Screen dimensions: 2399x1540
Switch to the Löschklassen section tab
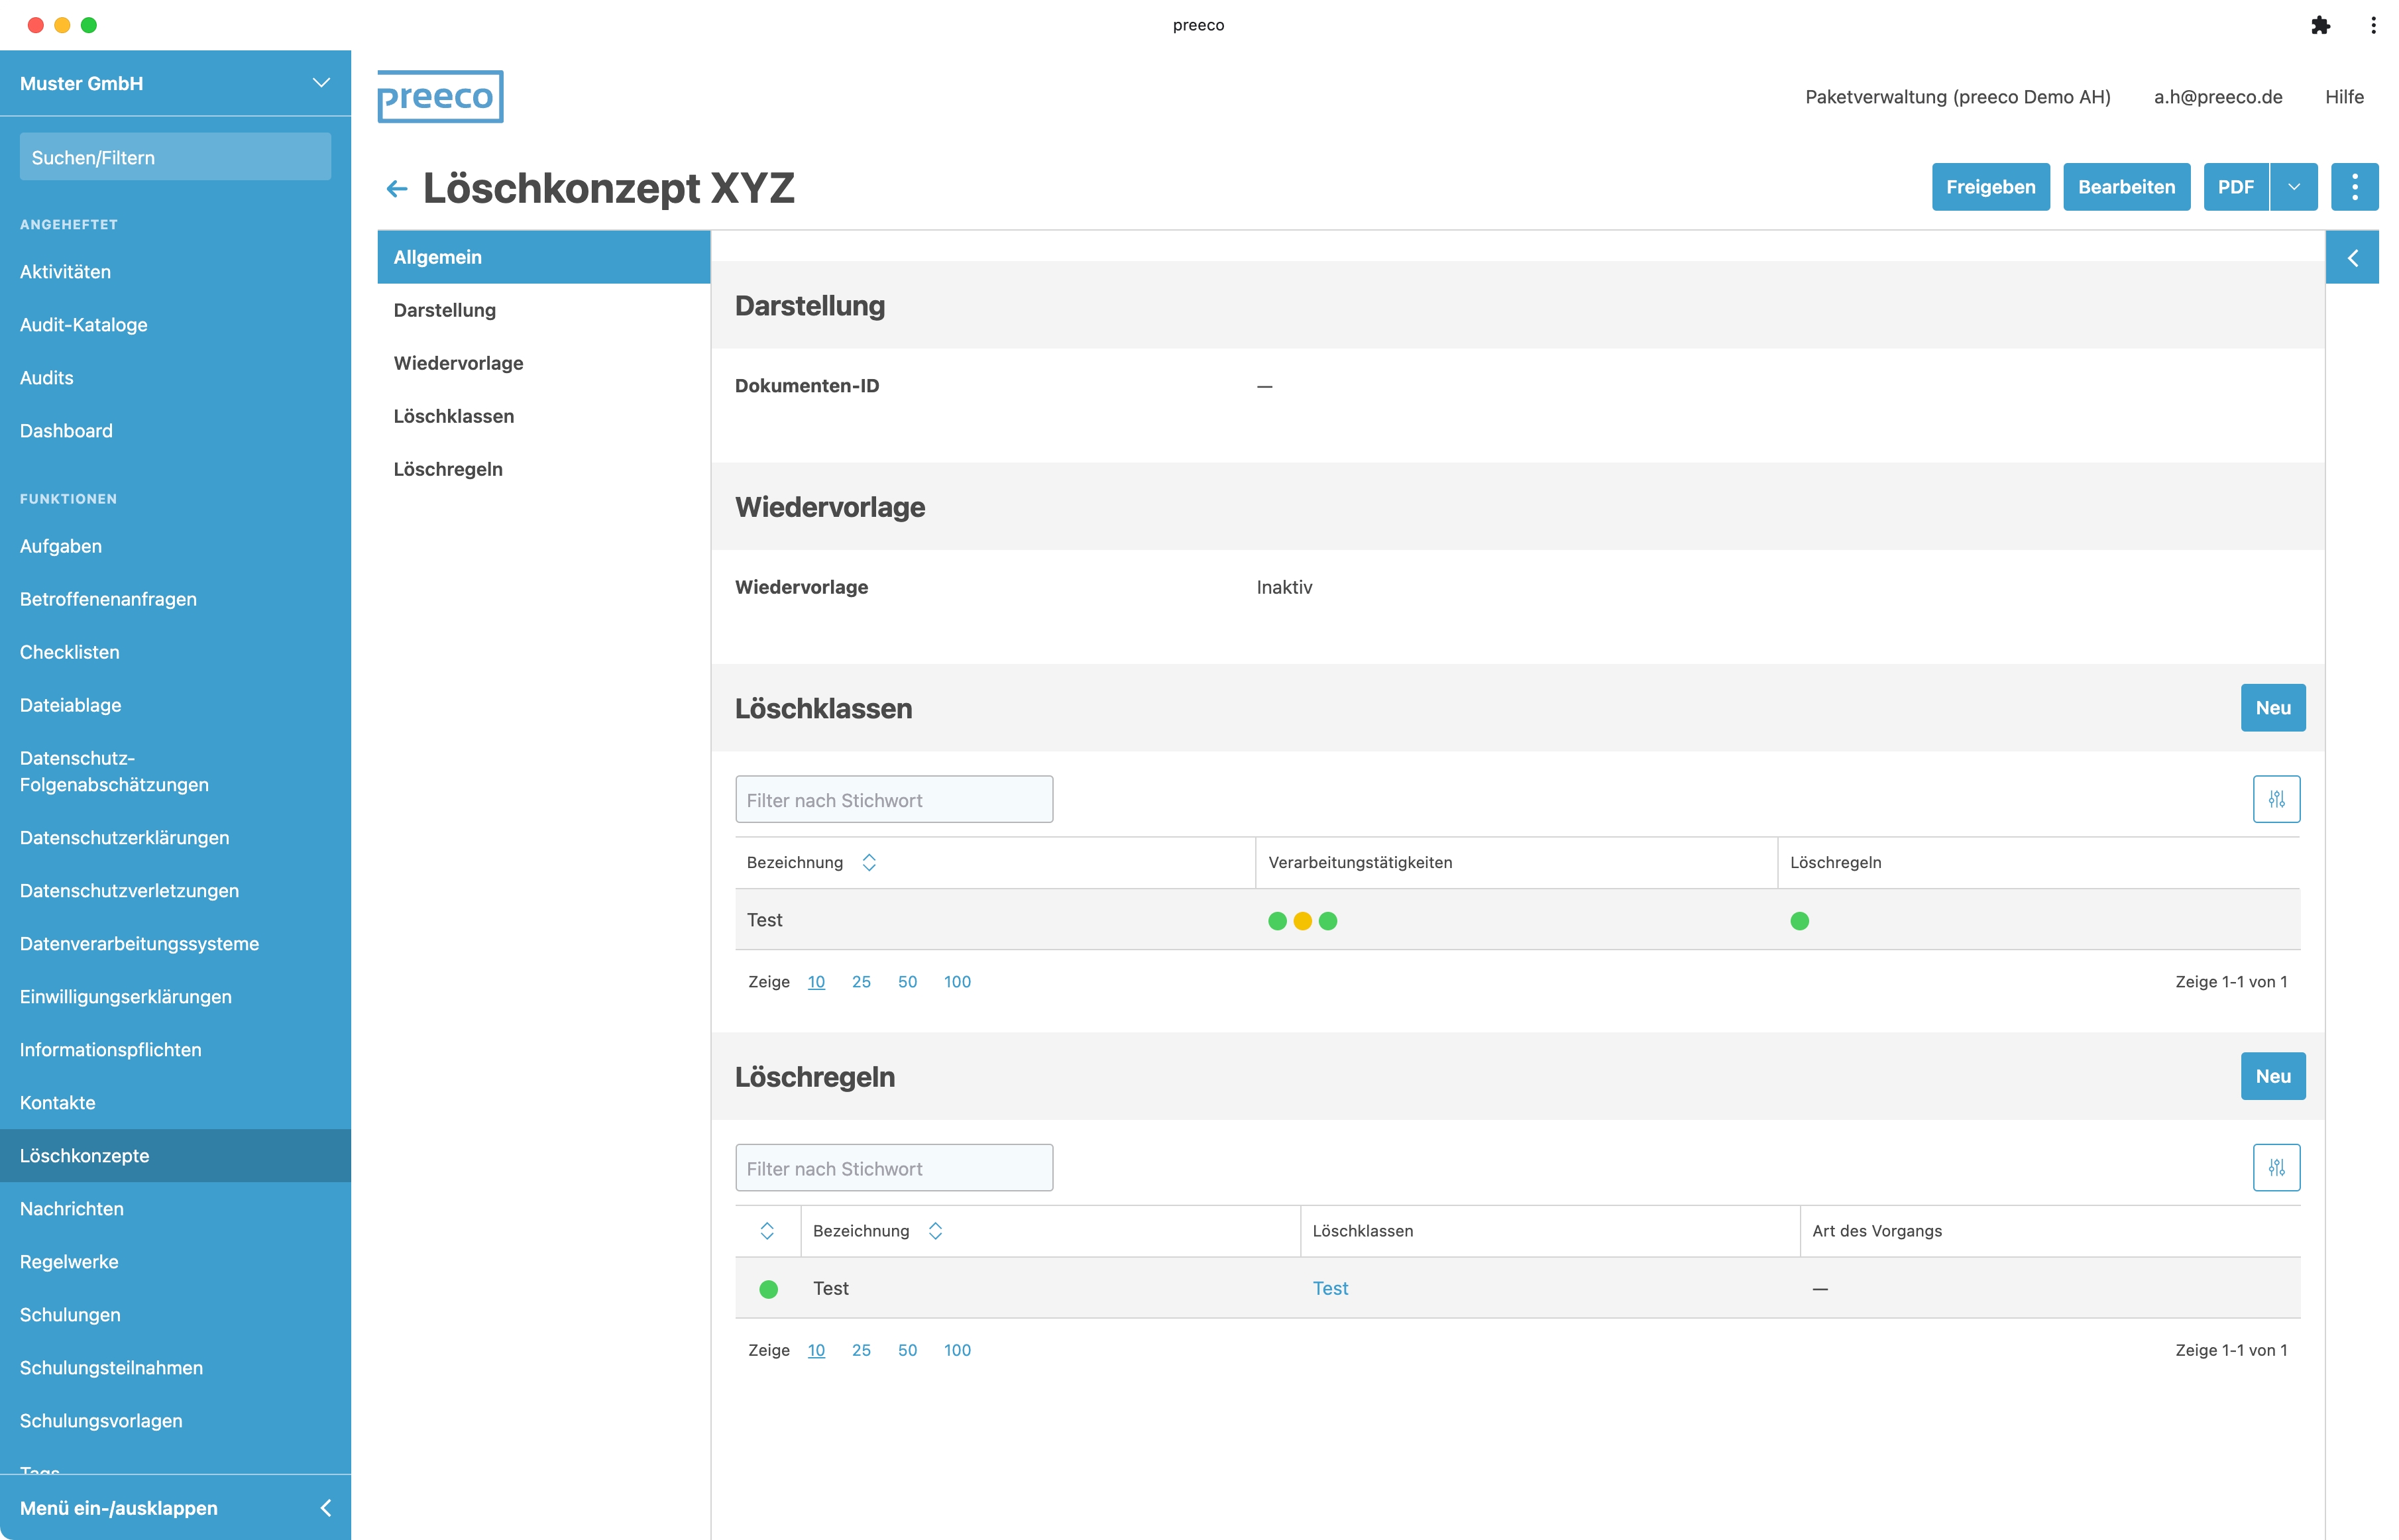453,416
